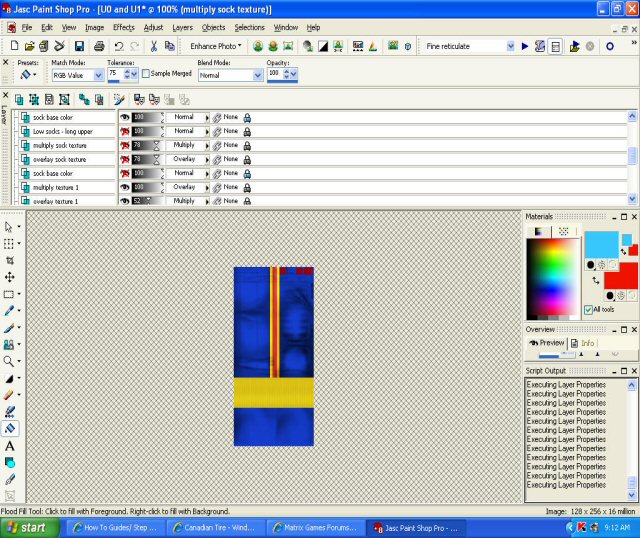This screenshot has width=640, height=538.
Task: Click the Undo arrow icon
Action: click(120, 46)
